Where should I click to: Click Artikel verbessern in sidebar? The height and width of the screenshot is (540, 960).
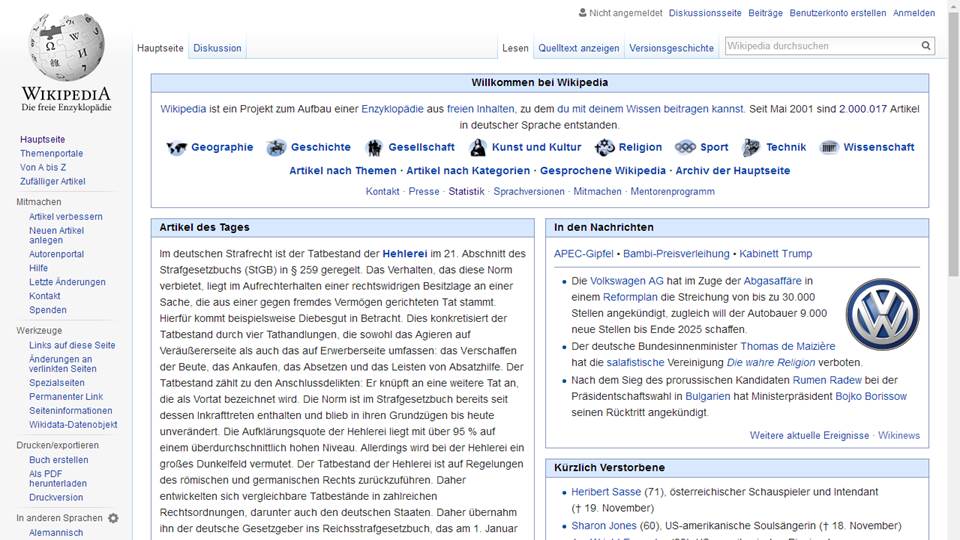pyautogui.click(x=66, y=217)
